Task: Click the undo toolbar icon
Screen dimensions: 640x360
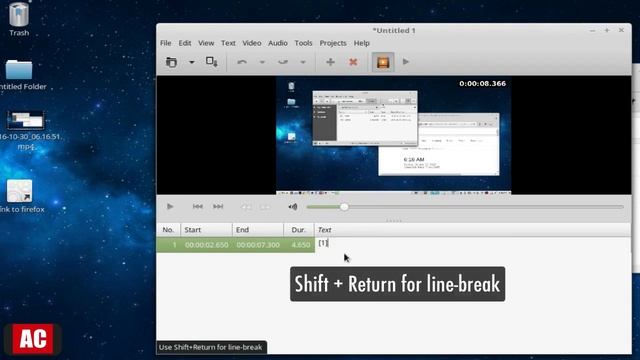Action: [242, 62]
